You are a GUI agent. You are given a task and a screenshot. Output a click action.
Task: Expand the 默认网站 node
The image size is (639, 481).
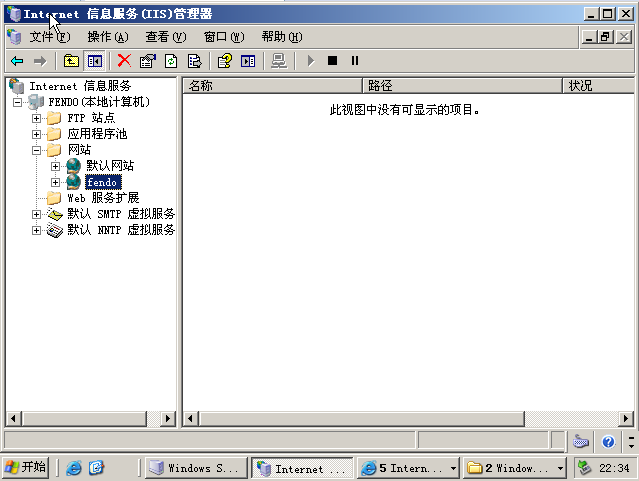[x=55, y=166]
